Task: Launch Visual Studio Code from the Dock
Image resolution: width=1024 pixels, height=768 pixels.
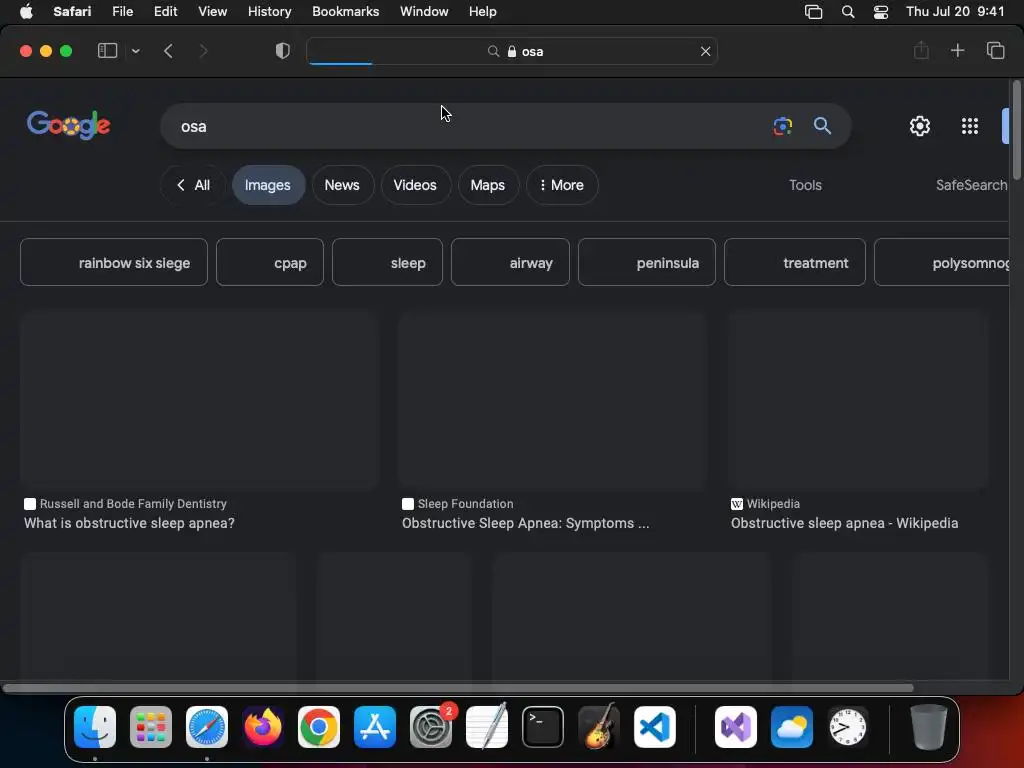Action: [x=654, y=727]
